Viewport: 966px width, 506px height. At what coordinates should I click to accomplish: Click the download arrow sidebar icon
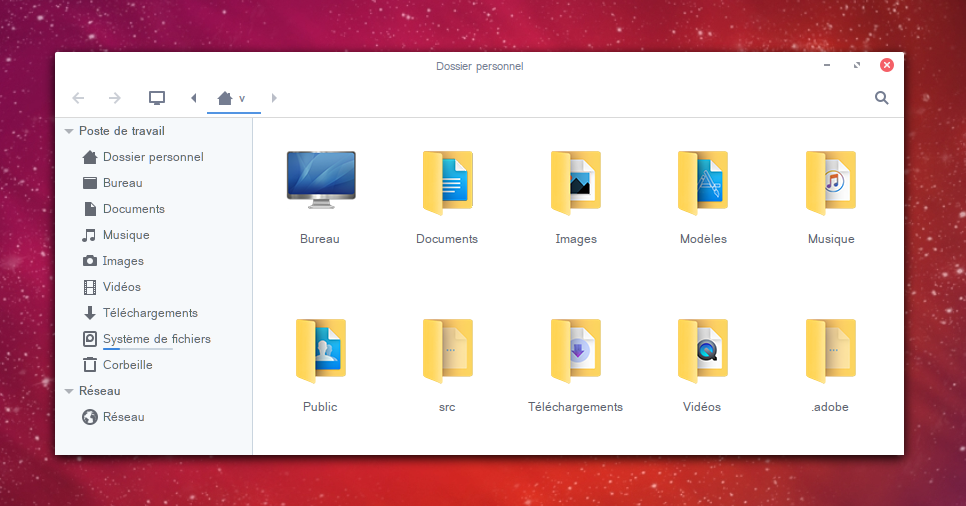coord(90,313)
